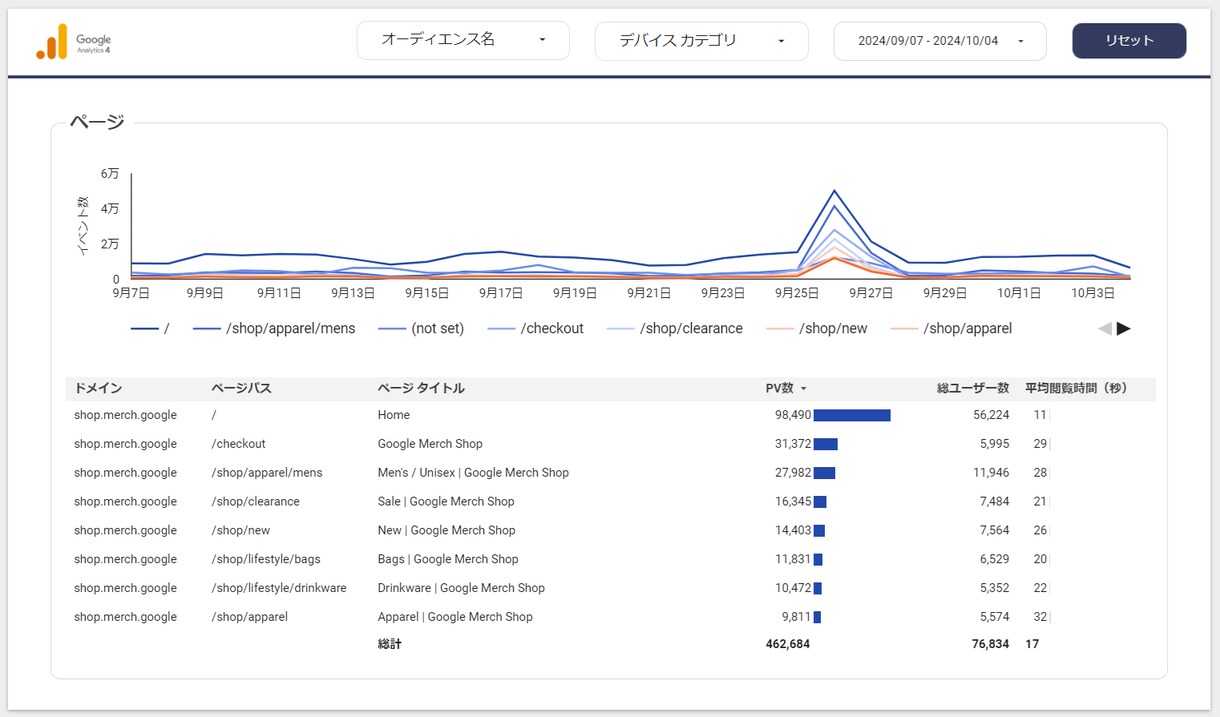Toggle the /shop/new legend entry
Viewport: 1220px width, 717px height.
pos(816,328)
